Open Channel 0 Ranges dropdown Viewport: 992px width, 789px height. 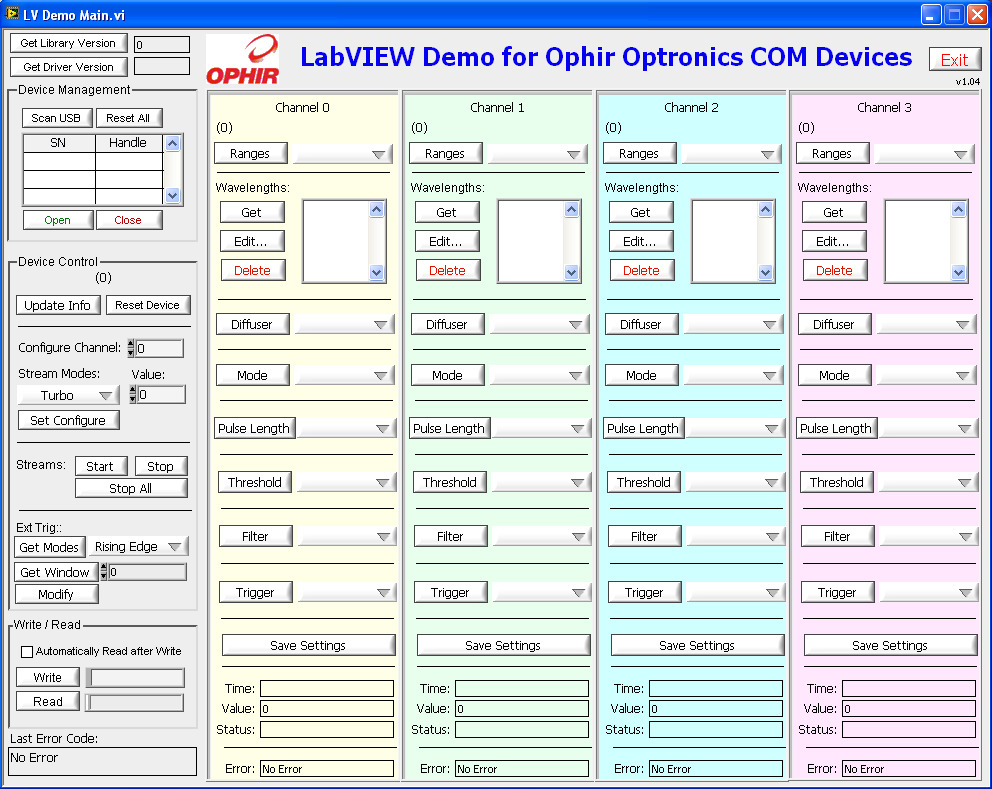point(344,154)
